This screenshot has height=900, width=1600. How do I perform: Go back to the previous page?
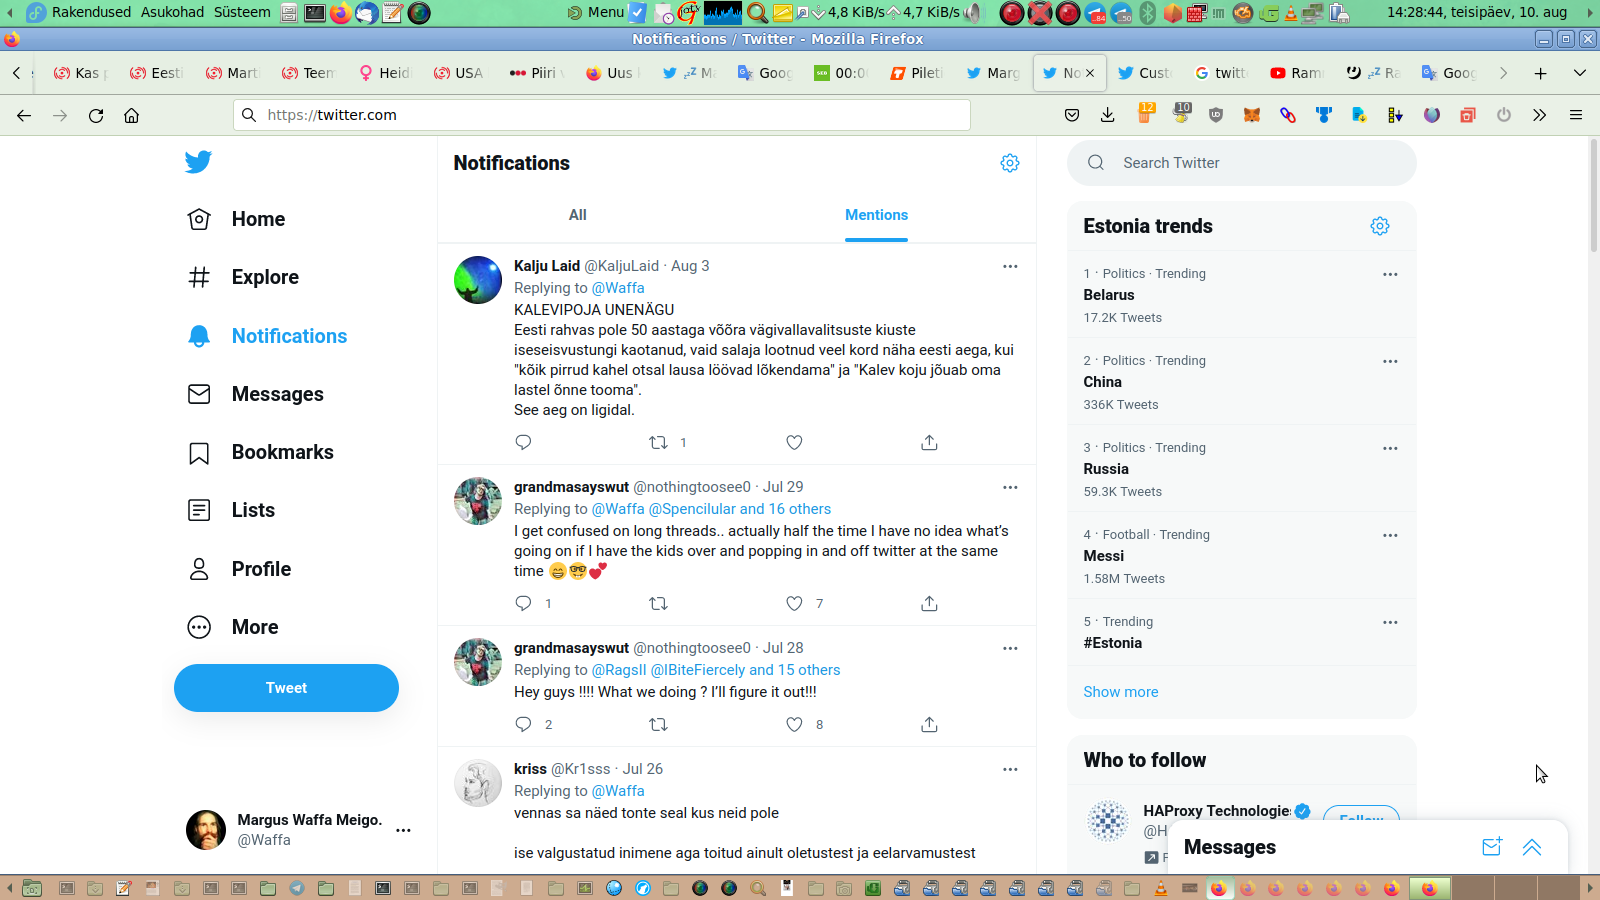(x=24, y=115)
